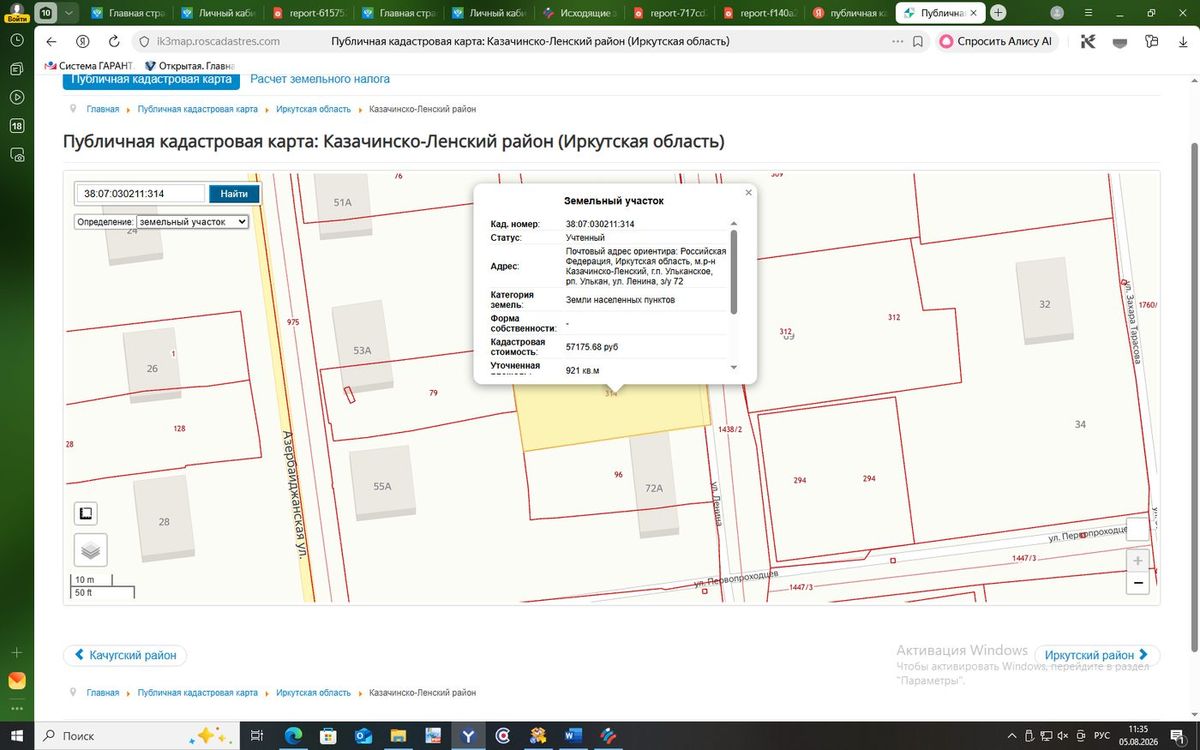The image size is (1200, 750).
Task: Add a sidebar app with plus icon
Action: tap(17, 652)
